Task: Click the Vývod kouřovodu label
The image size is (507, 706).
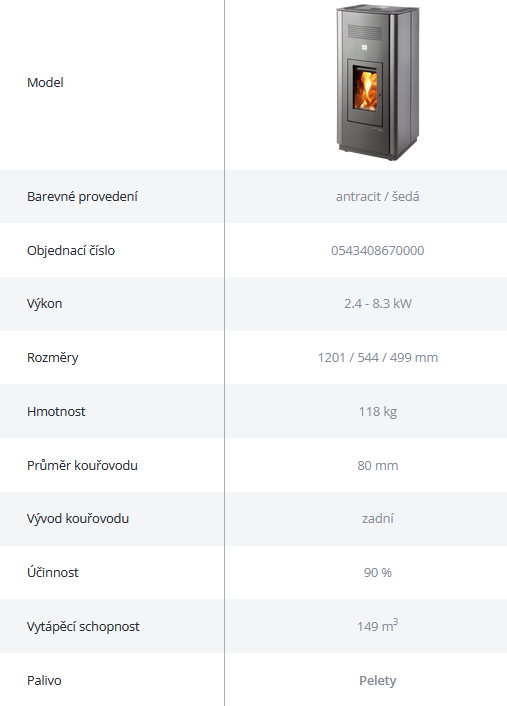Action: click(77, 519)
